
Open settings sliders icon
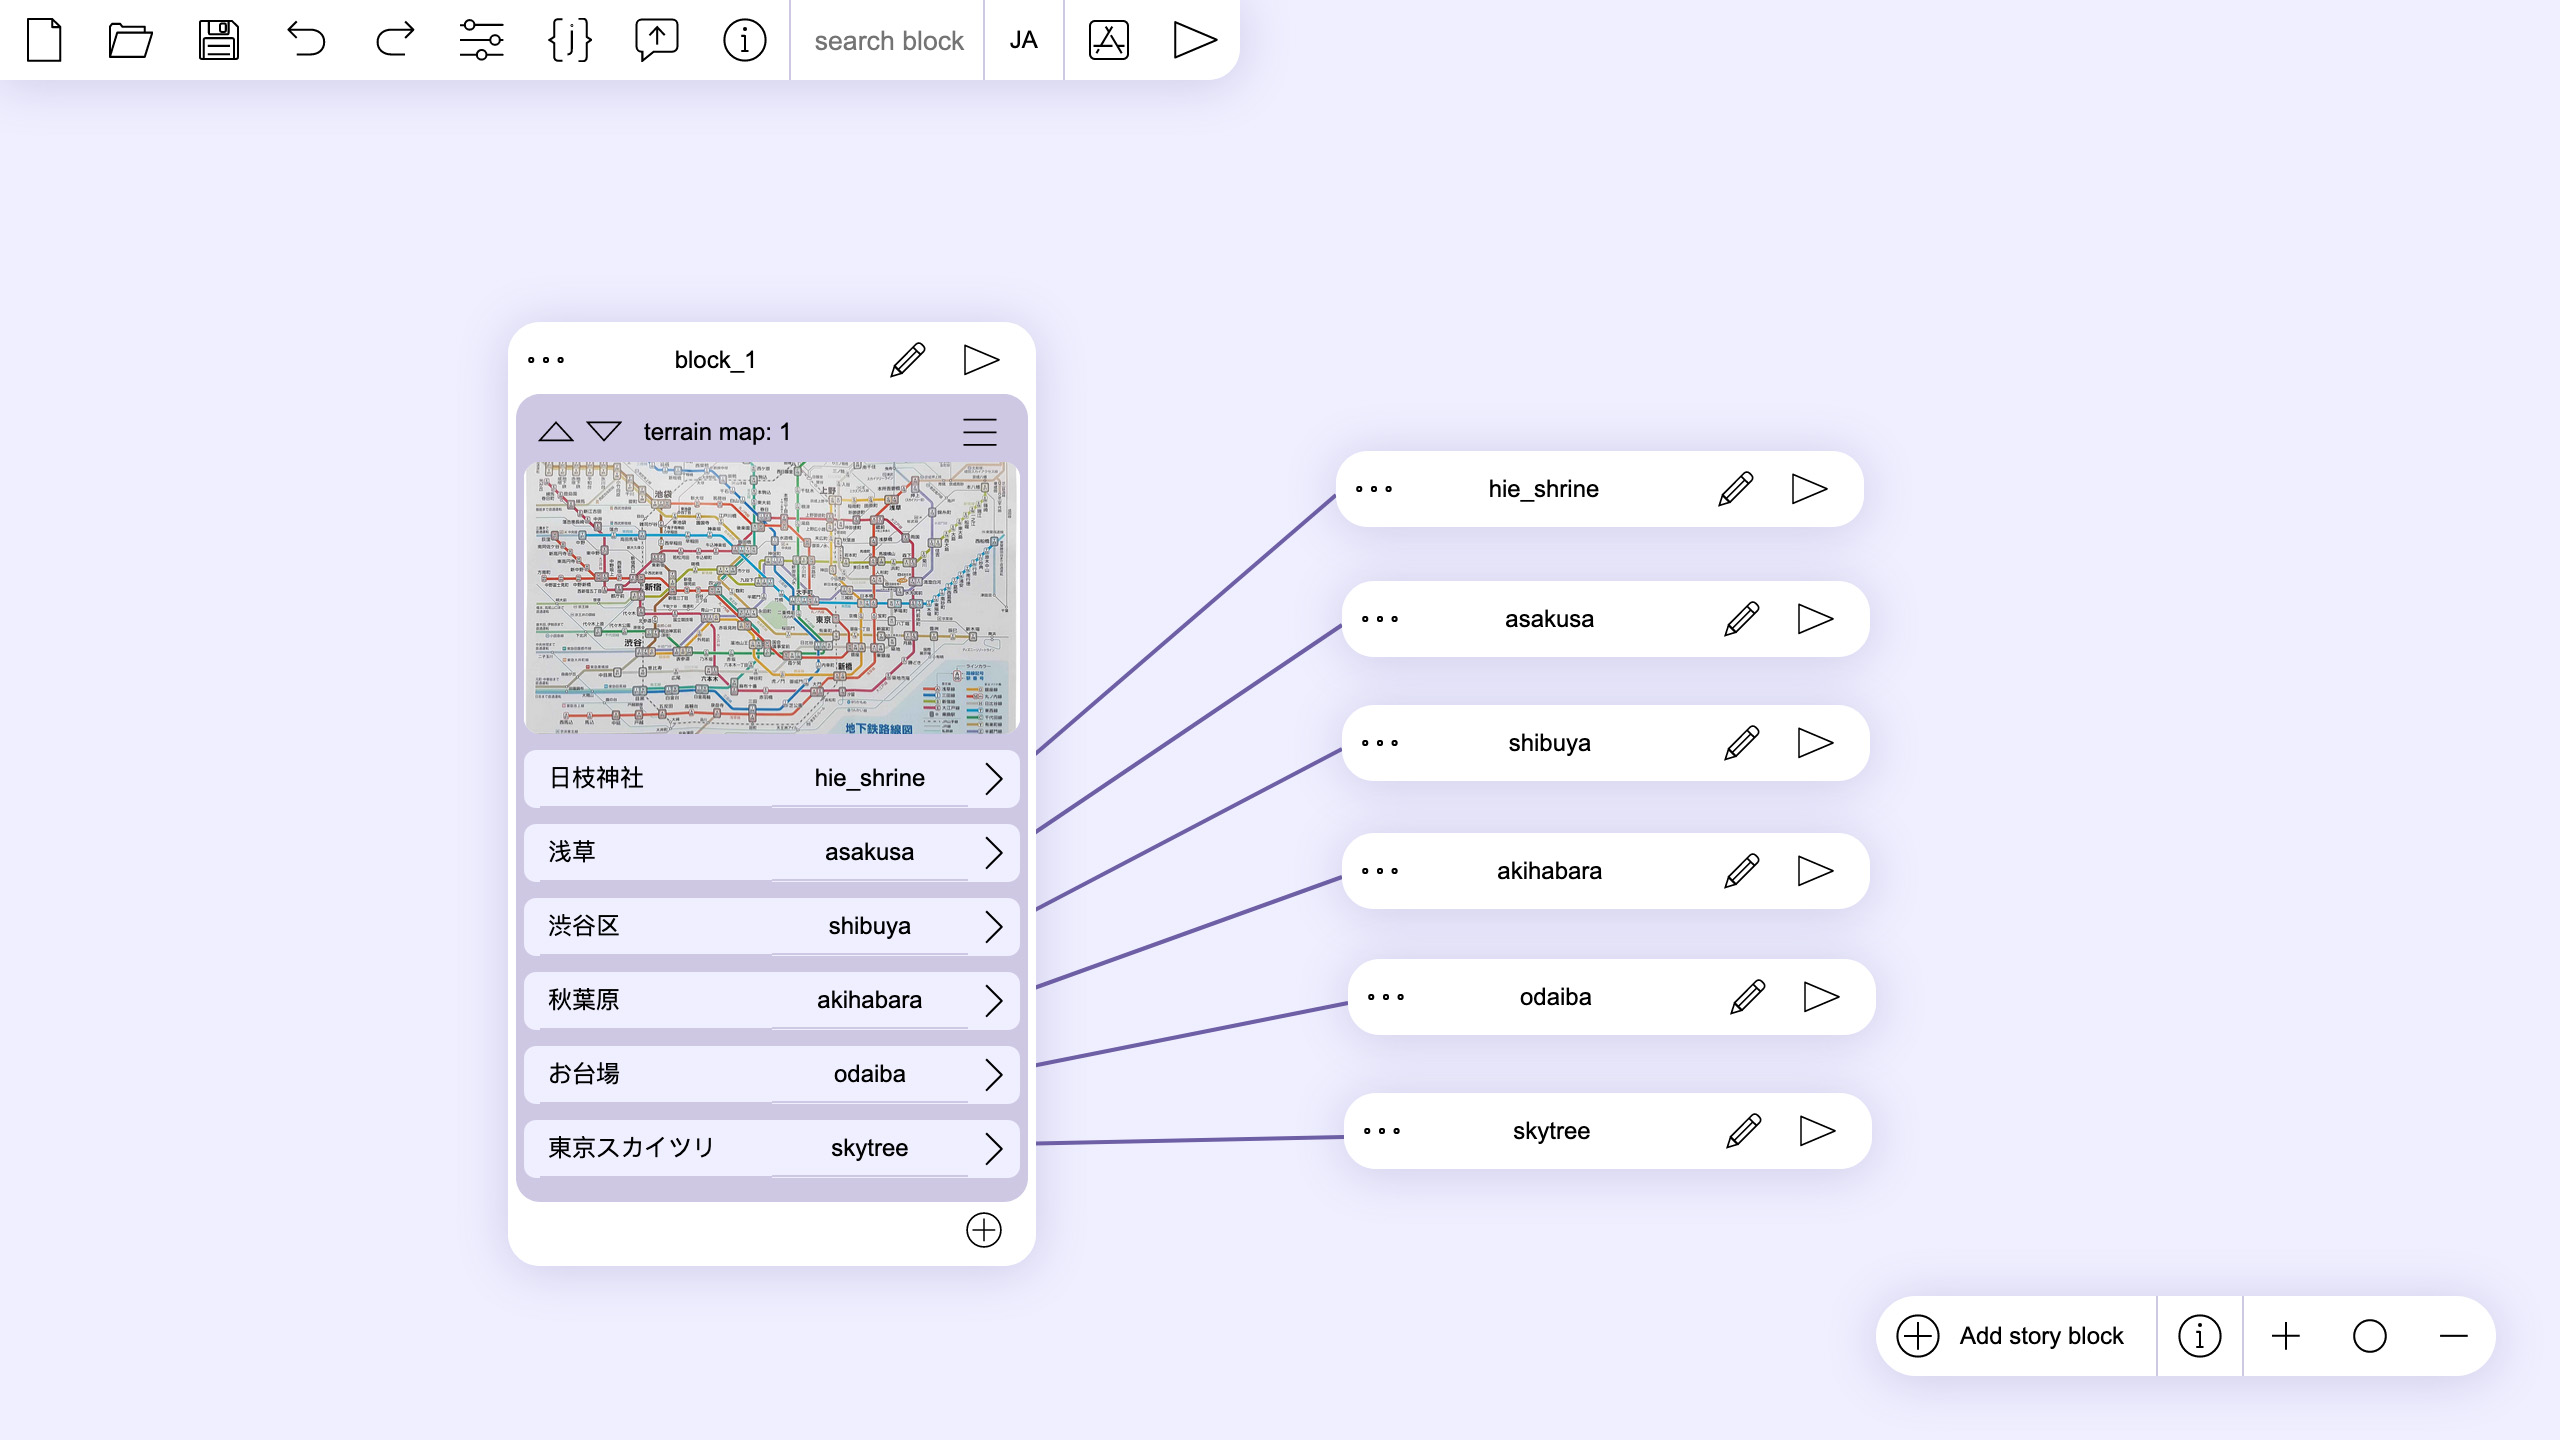[x=481, y=40]
